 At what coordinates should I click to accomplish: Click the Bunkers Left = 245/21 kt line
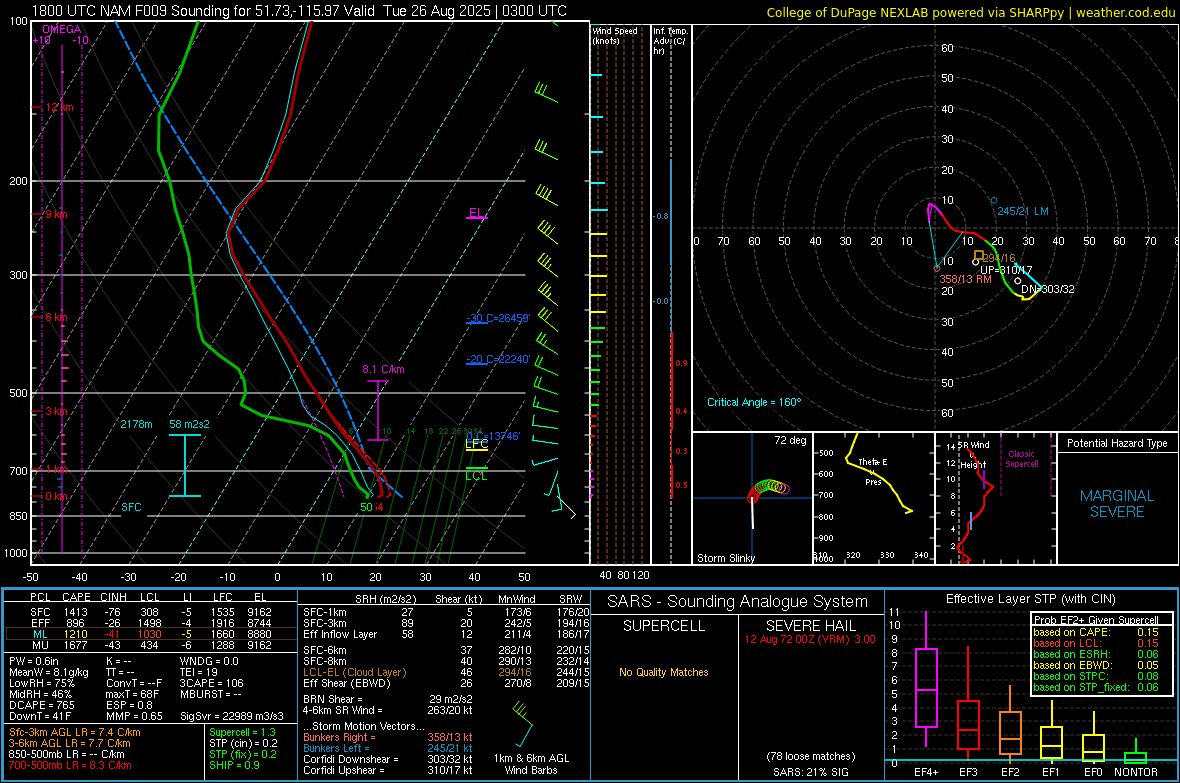pyautogui.click(x=388, y=748)
